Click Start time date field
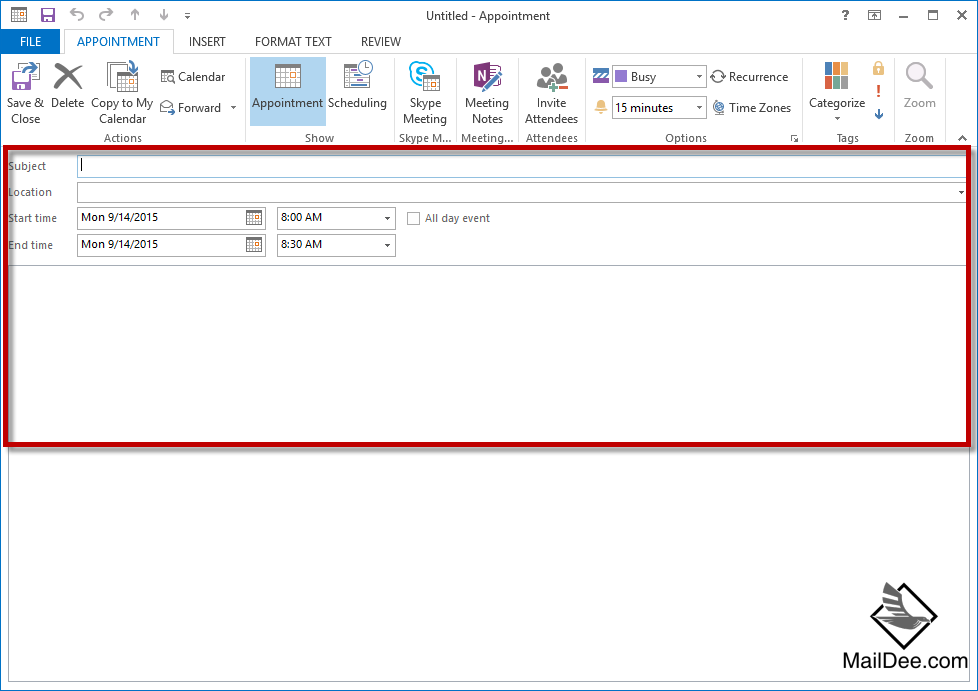The width and height of the screenshot is (978, 691). tap(161, 218)
